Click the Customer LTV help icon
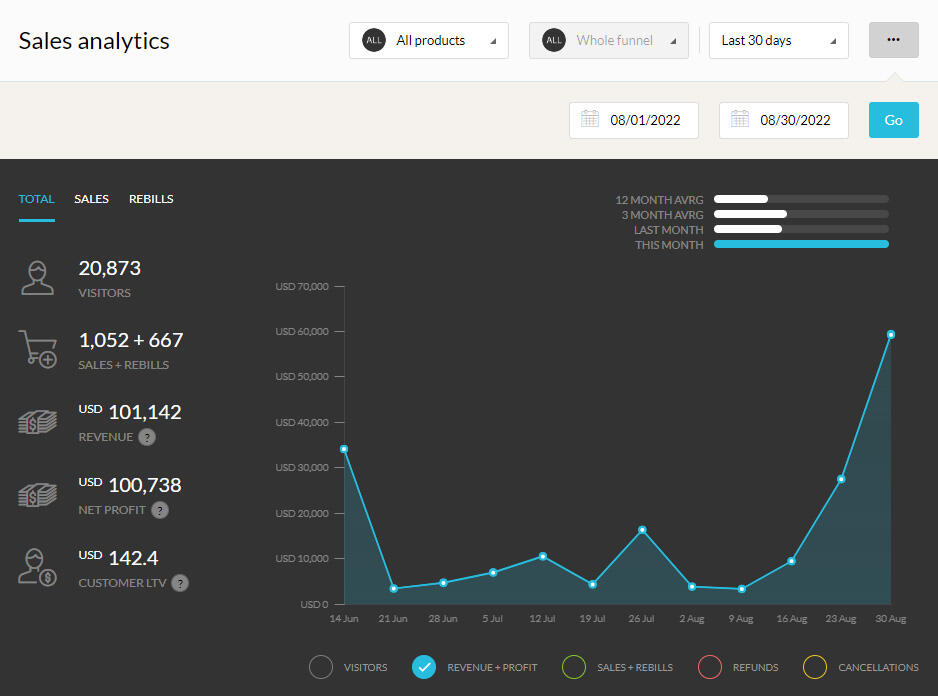Viewport: 938px width, 696px height. [180, 583]
